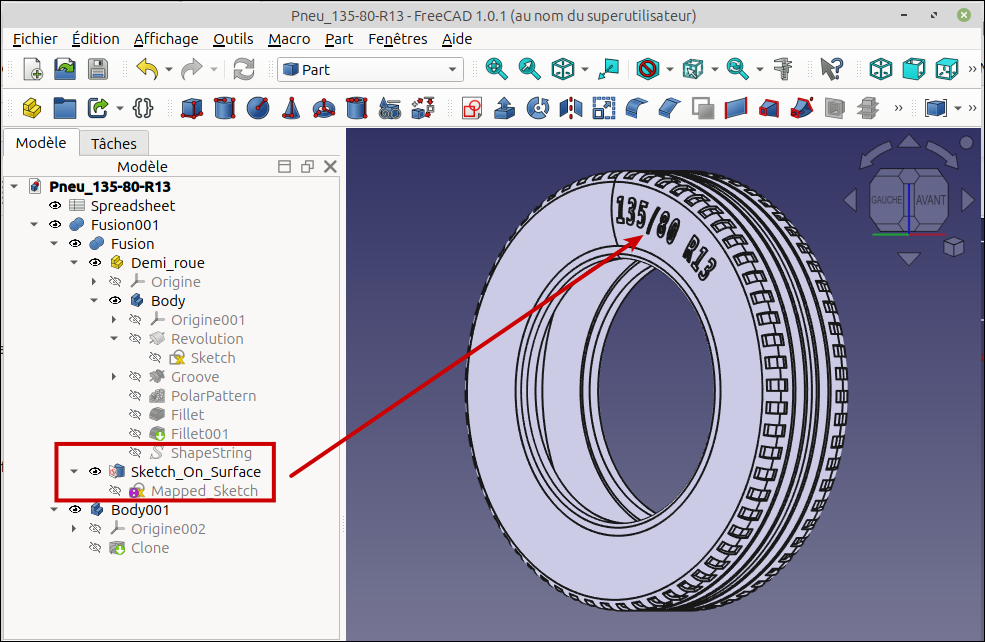This screenshot has height=642, width=985.
Task: Undo the last action
Action: coord(147,69)
